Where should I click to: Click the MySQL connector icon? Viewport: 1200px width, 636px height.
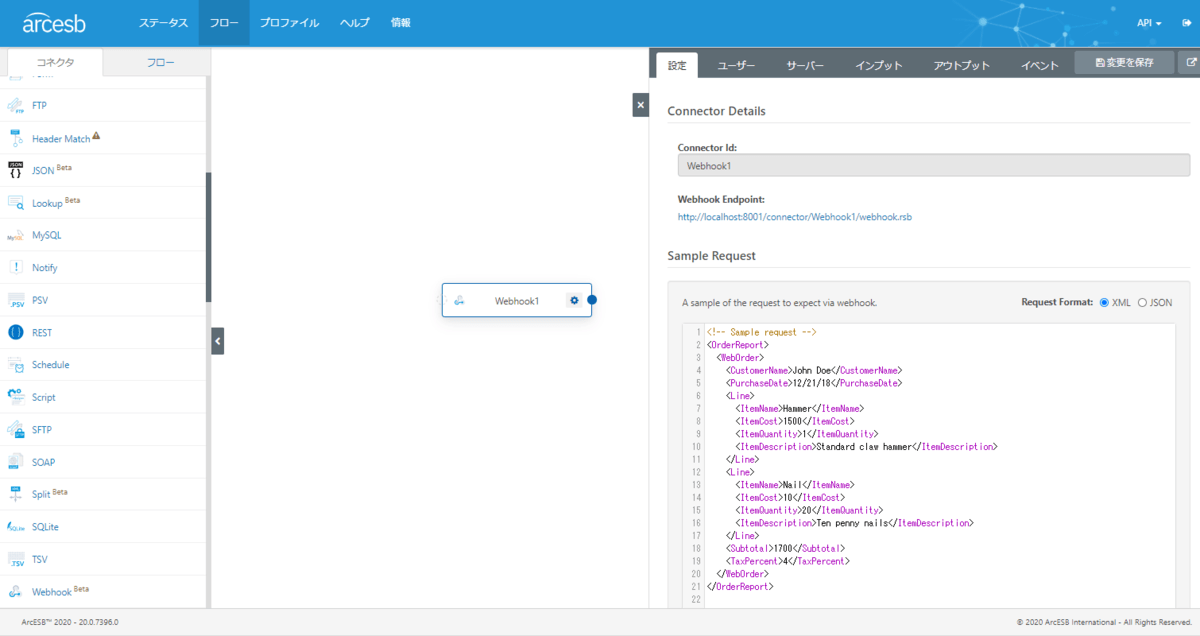coord(16,236)
